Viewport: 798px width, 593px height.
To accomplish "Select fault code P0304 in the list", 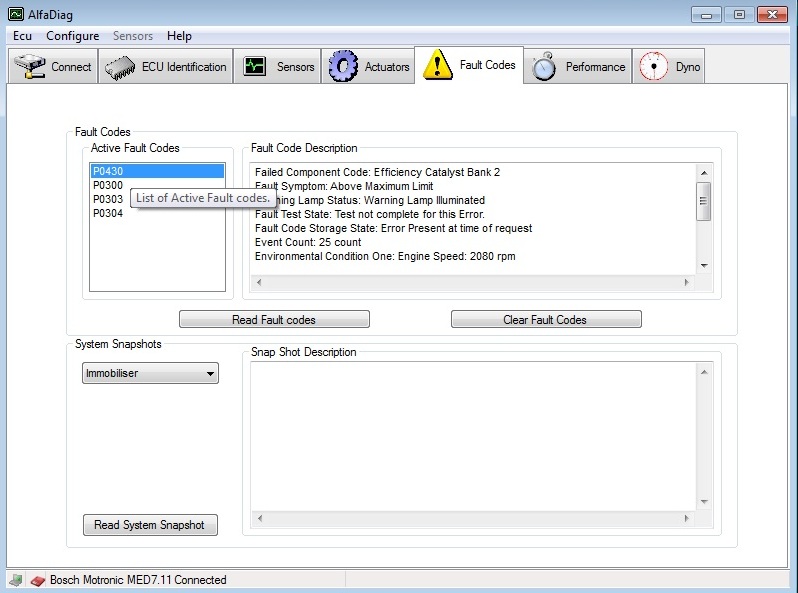I will (x=108, y=213).
